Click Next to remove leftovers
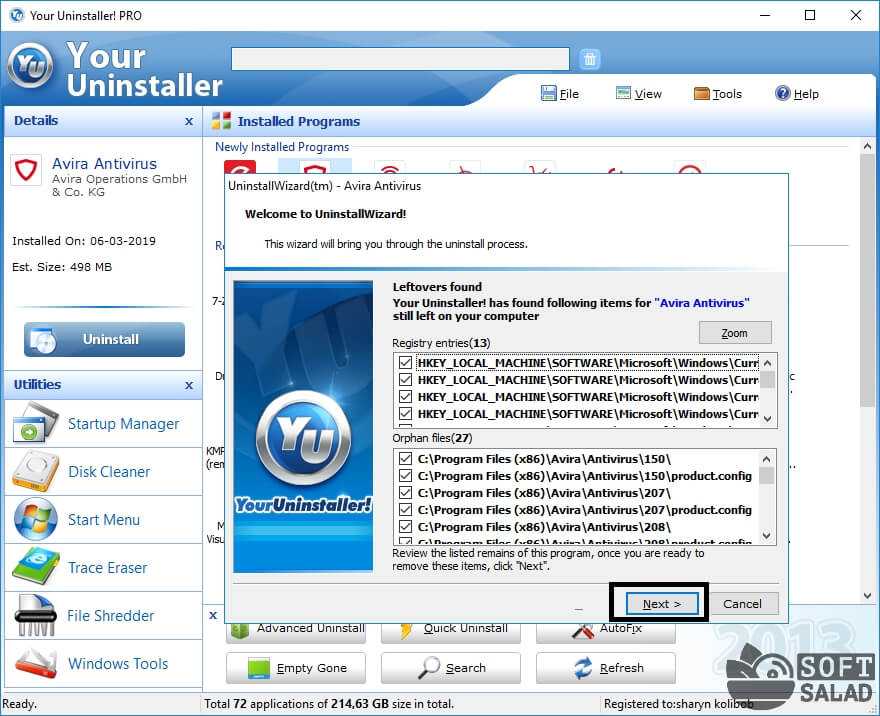The image size is (880, 716). click(x=661, y=604)
